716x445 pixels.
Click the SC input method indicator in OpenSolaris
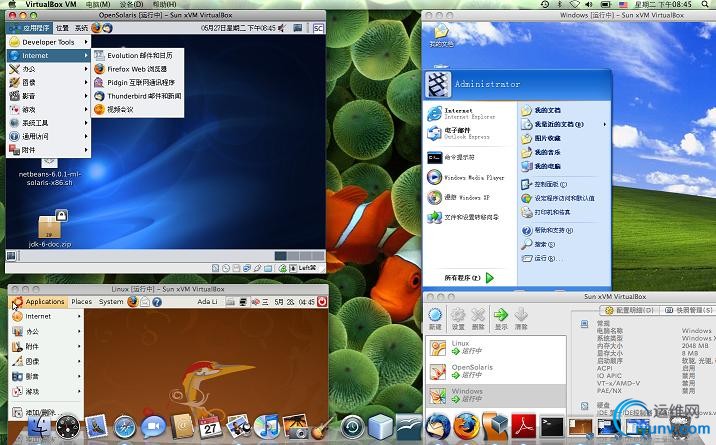pyautogui.click(x=318, y=28)
